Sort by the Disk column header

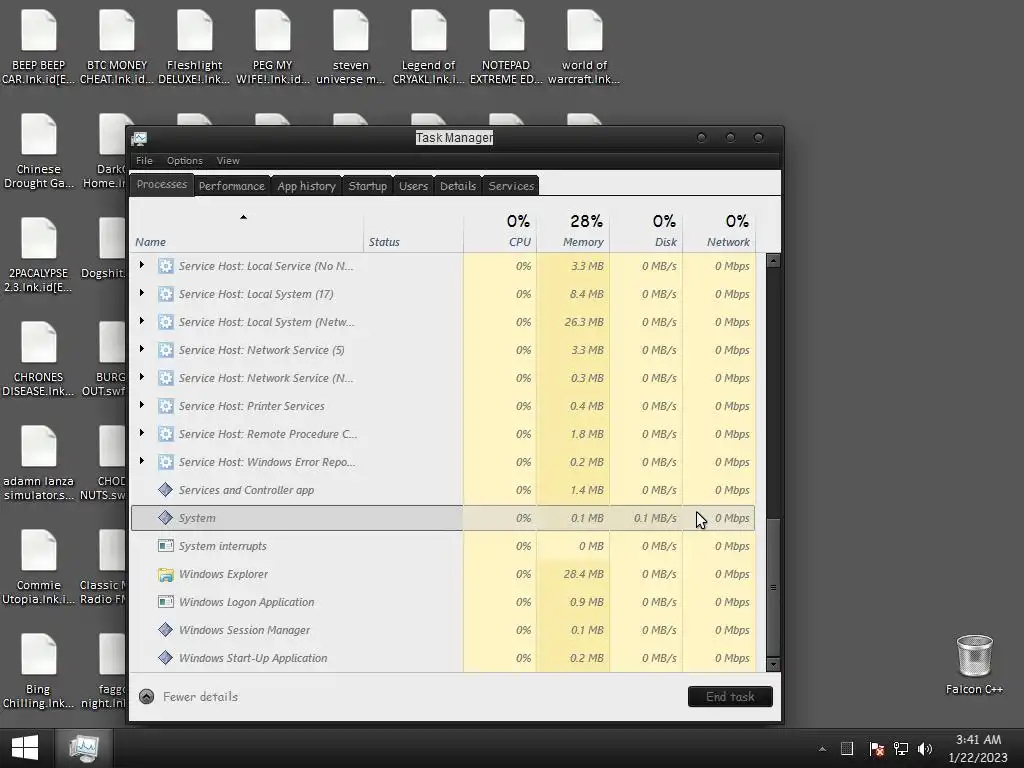(647, 232)
